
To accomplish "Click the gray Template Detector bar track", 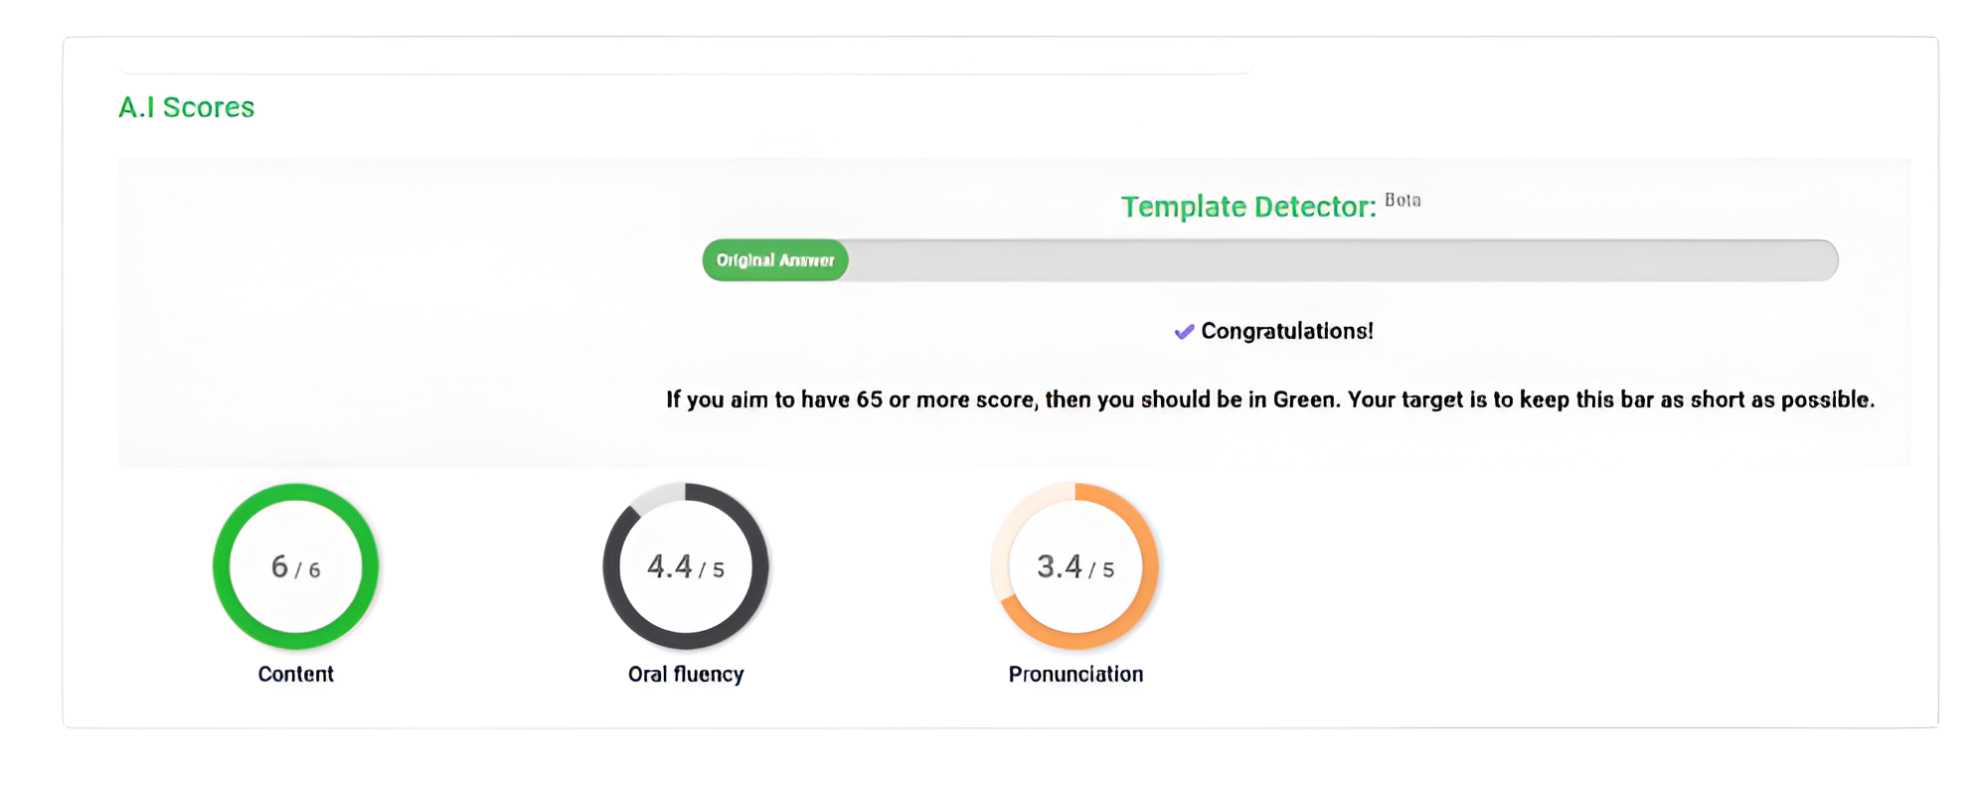I will [x=1340, y=260].
